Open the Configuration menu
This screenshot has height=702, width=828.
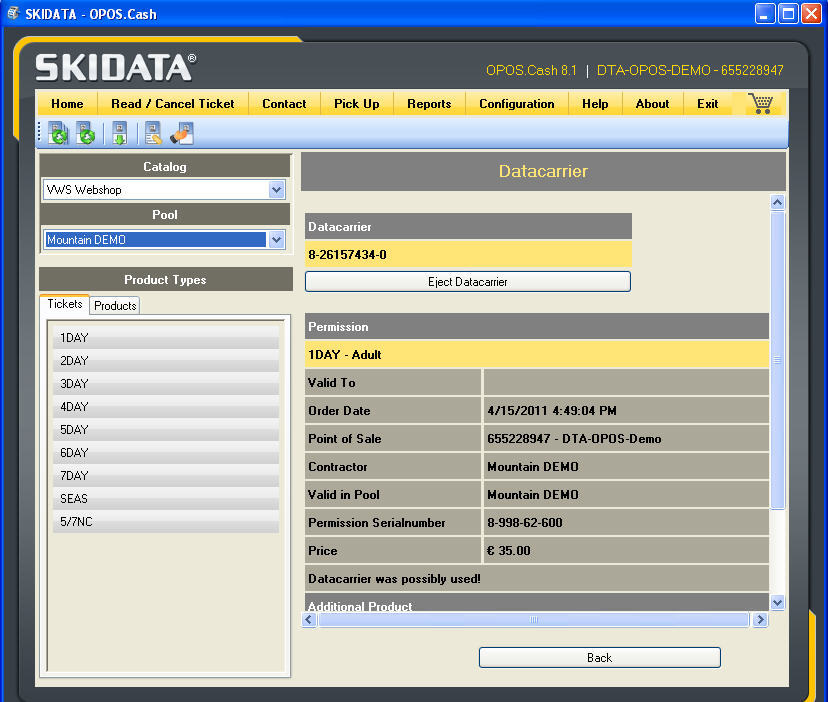point(516,104)
